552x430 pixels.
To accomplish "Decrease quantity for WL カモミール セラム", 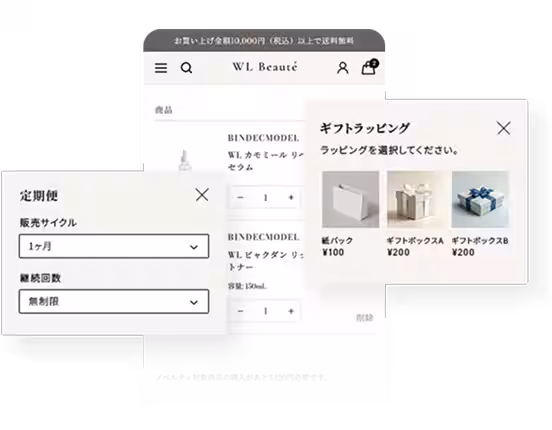I will 240,198.
